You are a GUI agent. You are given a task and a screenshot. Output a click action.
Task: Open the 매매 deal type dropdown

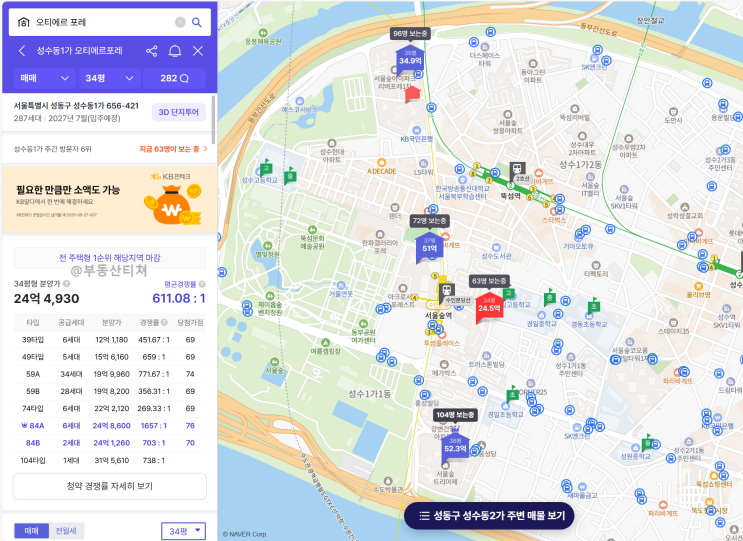44,78
